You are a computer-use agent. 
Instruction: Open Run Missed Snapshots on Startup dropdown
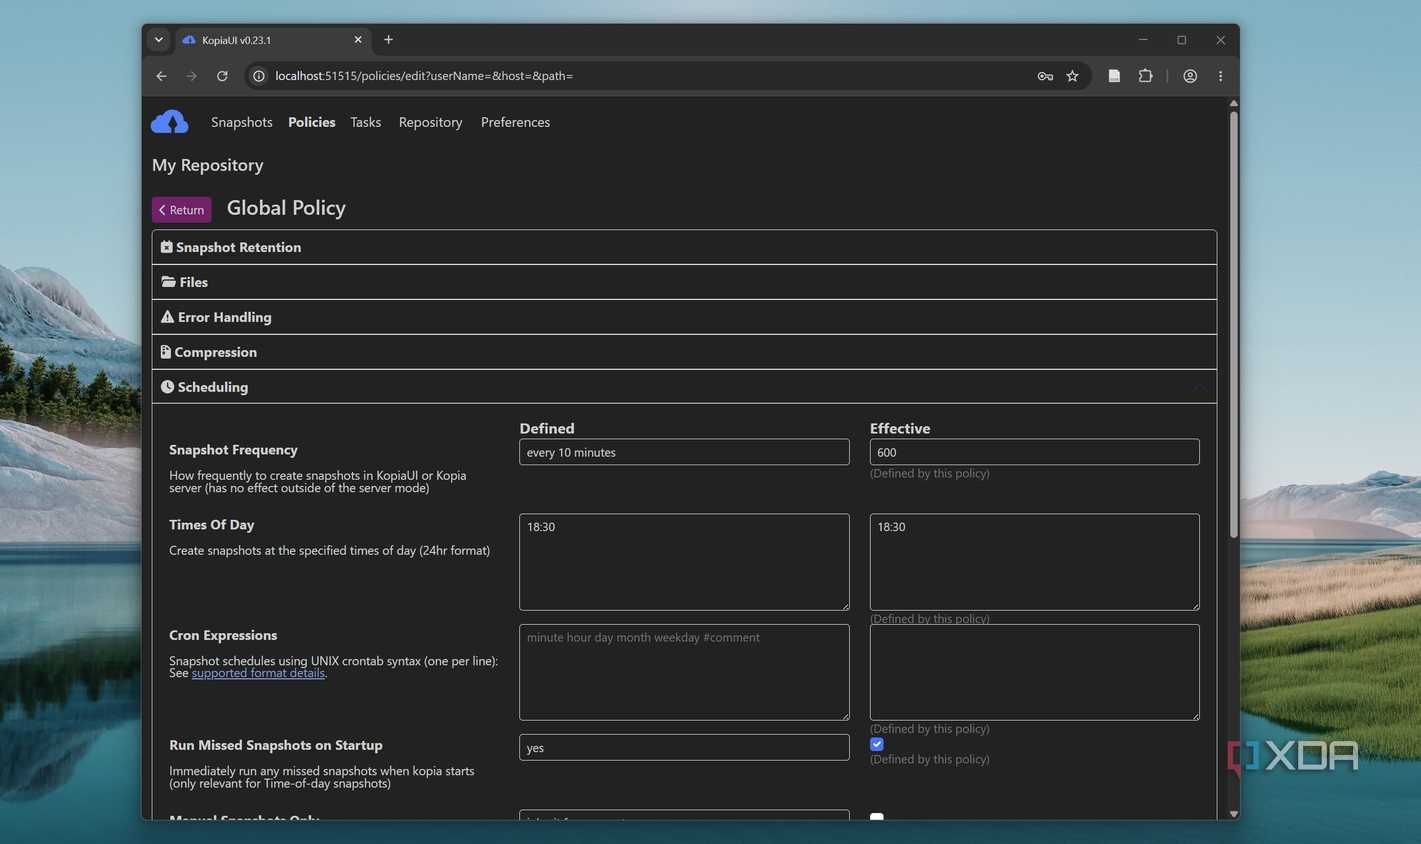(684, 747)
